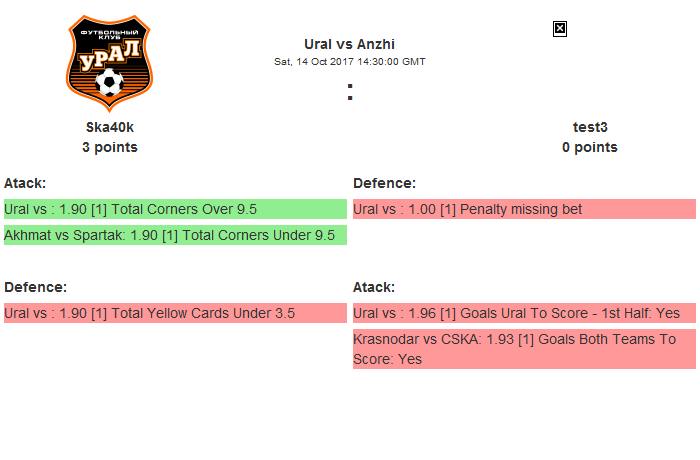Click the score separator colon
The height and width of the screenshot is (460, 700).
(350, 93)
